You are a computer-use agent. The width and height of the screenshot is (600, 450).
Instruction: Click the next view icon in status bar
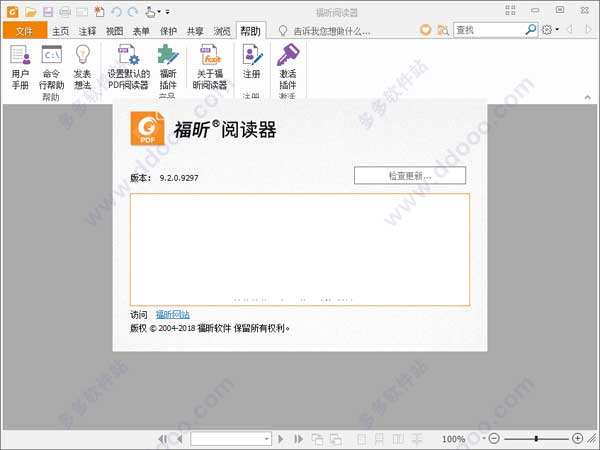point(336,439)
